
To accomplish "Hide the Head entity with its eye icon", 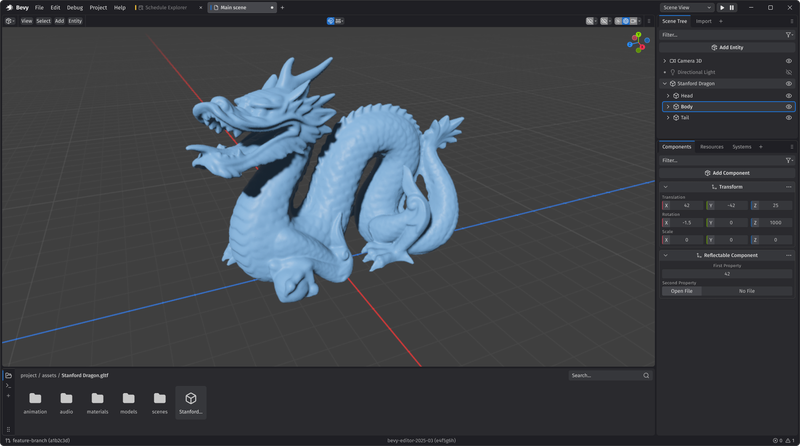I will point(789,95).
